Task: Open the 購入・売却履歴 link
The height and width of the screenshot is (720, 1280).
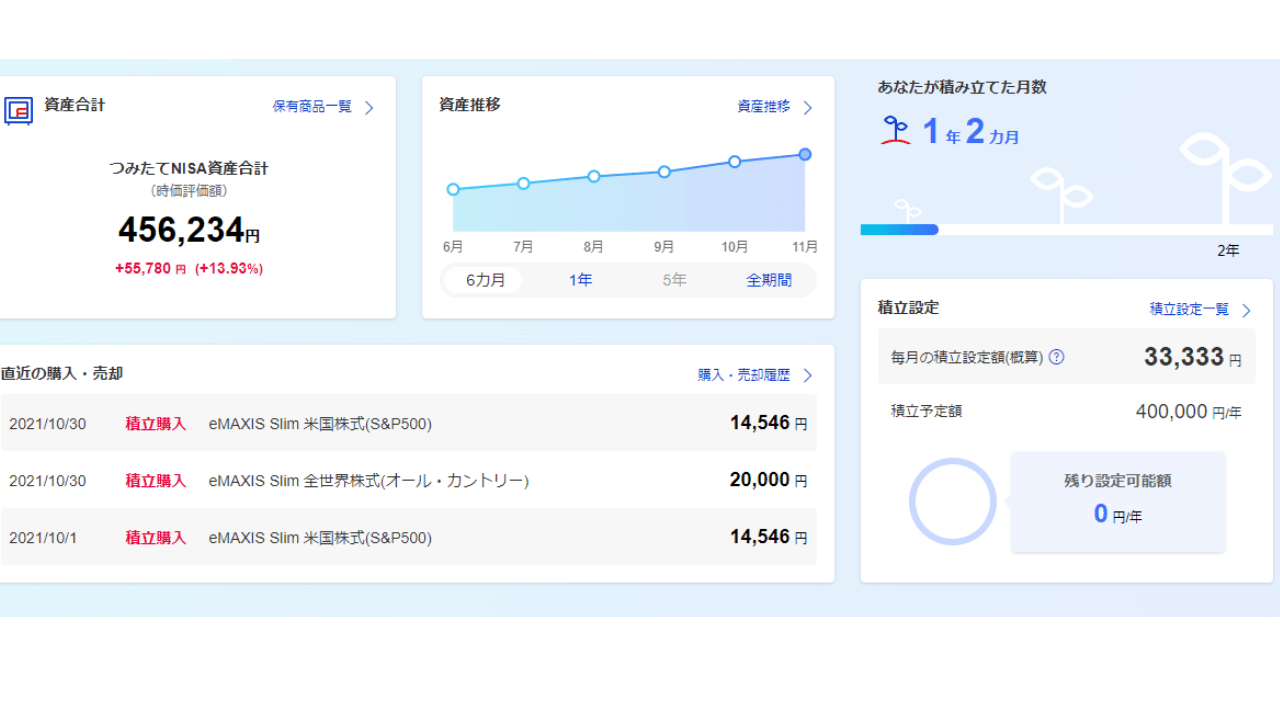Action: click(743, 375)
